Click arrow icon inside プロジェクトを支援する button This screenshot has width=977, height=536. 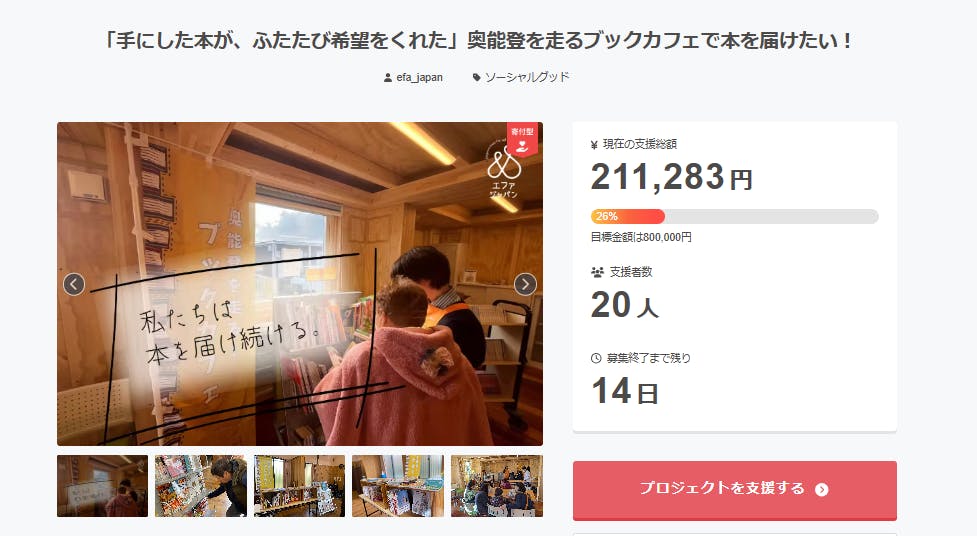click(822, 489)
